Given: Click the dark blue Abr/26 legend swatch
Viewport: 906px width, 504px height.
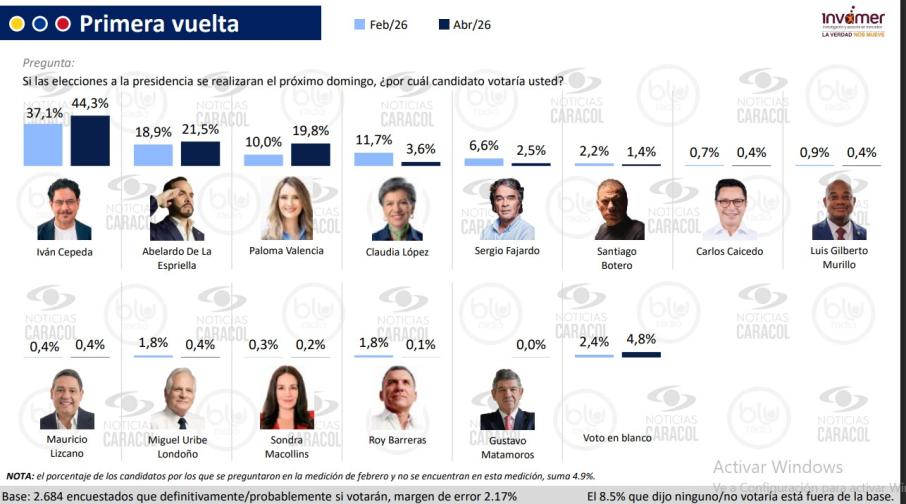Looking at the screenshot, I should point(444,24).
